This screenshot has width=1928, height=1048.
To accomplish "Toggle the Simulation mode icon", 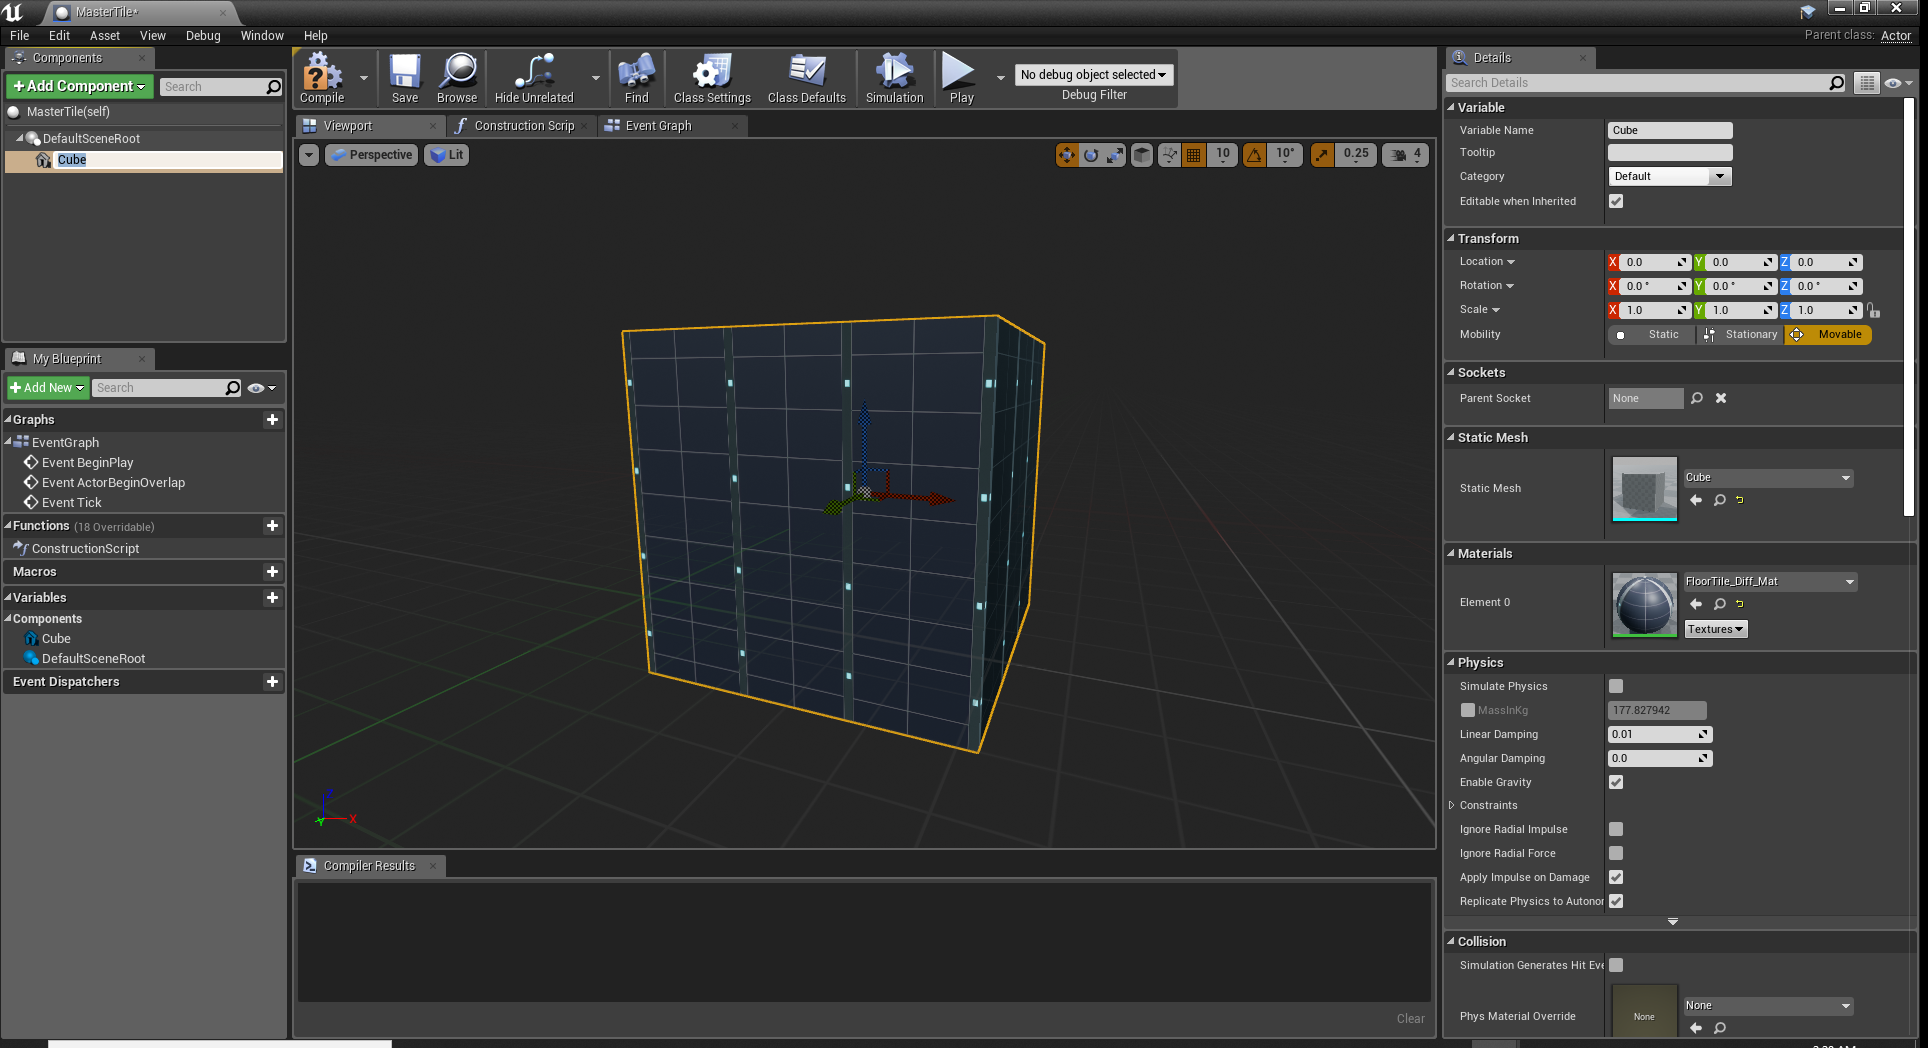I will [x=894, y=78].
